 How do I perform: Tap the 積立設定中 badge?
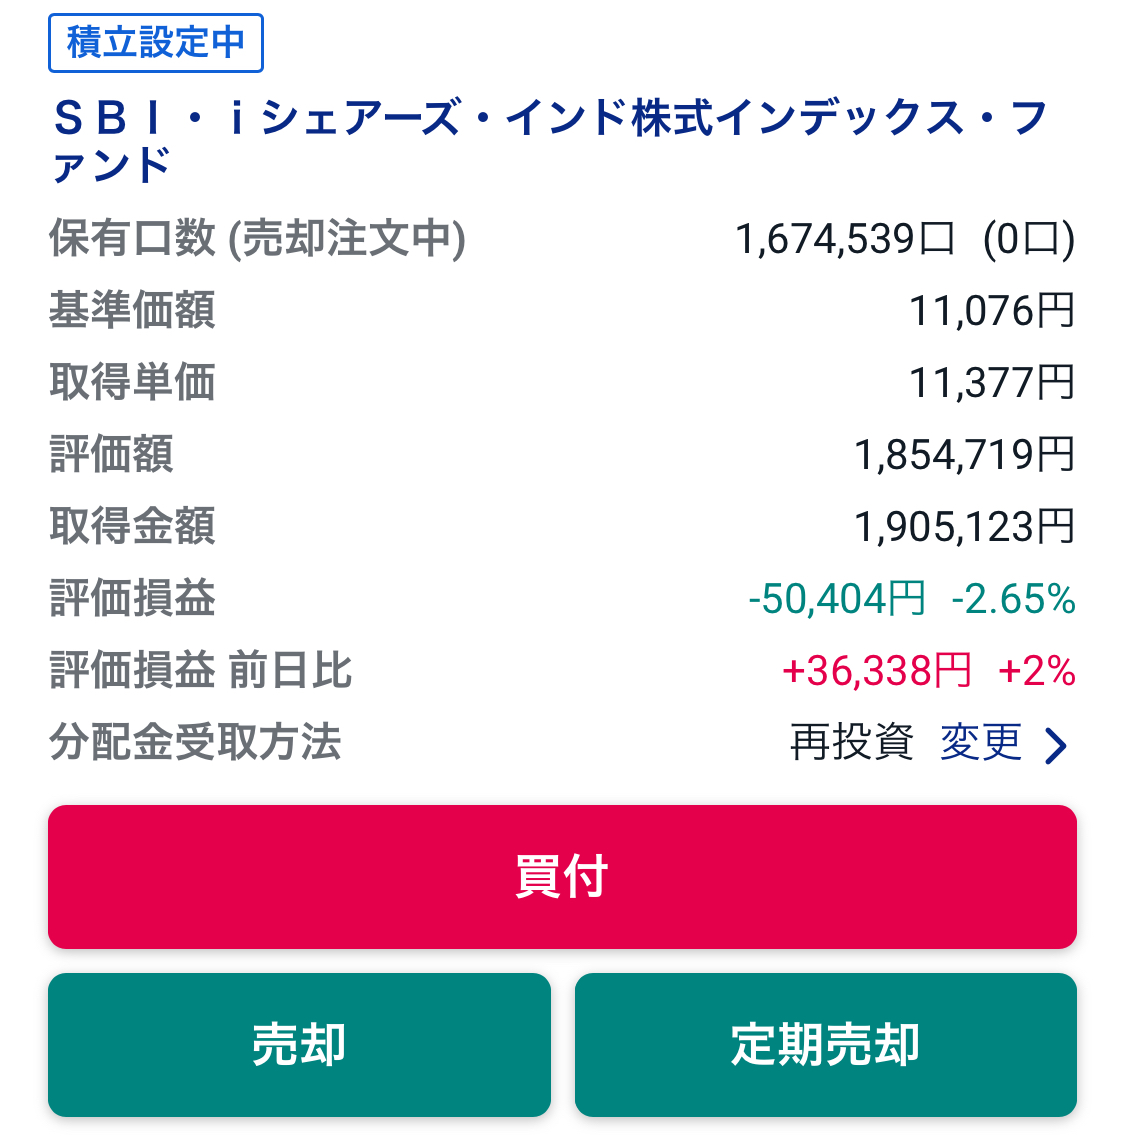point(155,43)
